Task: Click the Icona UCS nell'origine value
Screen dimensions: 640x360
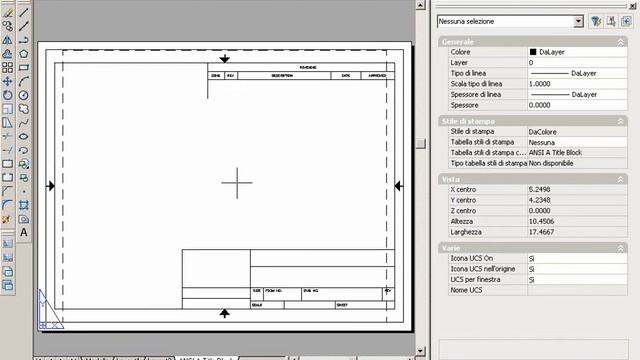Action: [577, 269]
